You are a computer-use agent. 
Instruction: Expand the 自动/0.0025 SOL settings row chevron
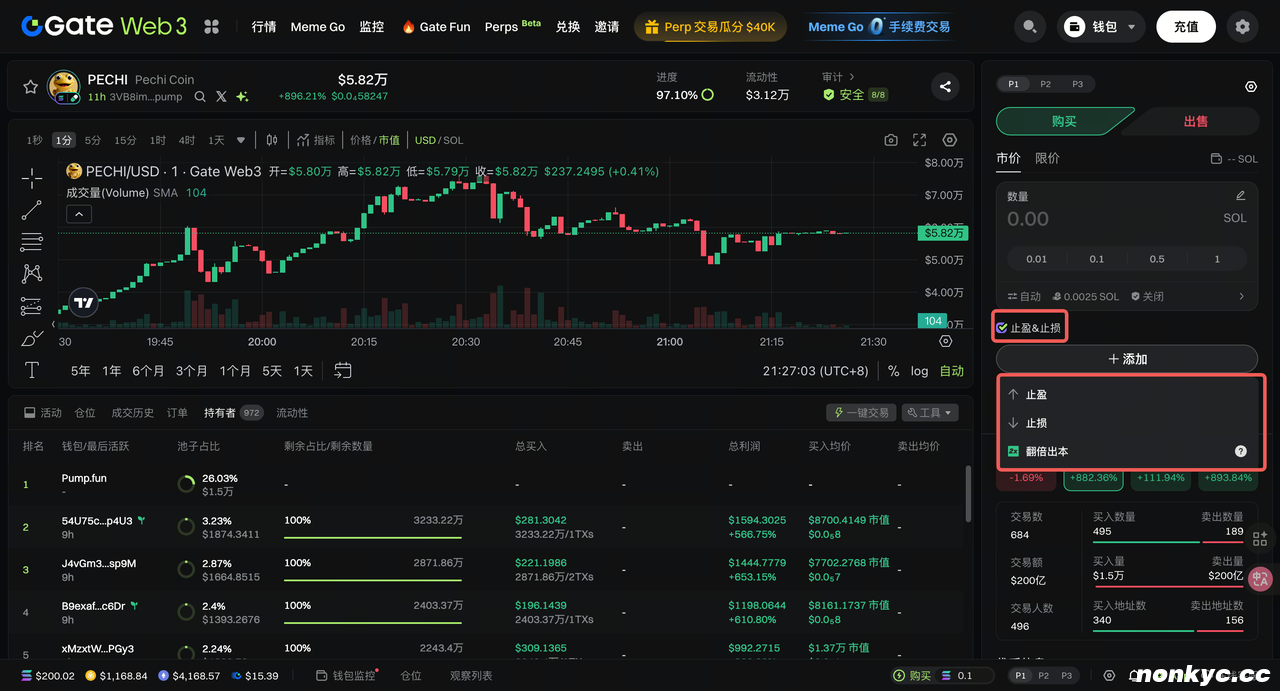click(1241, 297)
